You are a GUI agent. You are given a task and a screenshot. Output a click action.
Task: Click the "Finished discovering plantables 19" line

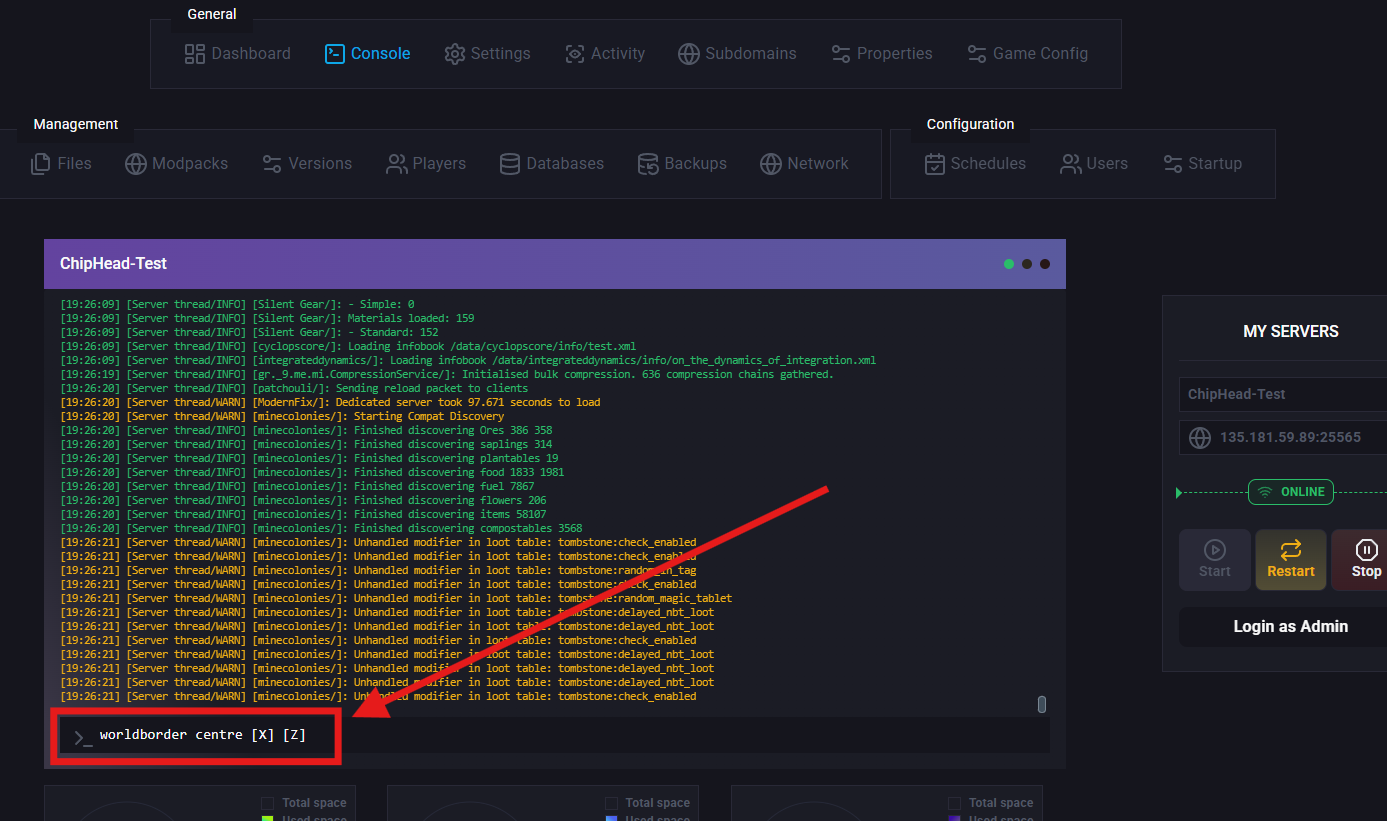tap(309, 458)
